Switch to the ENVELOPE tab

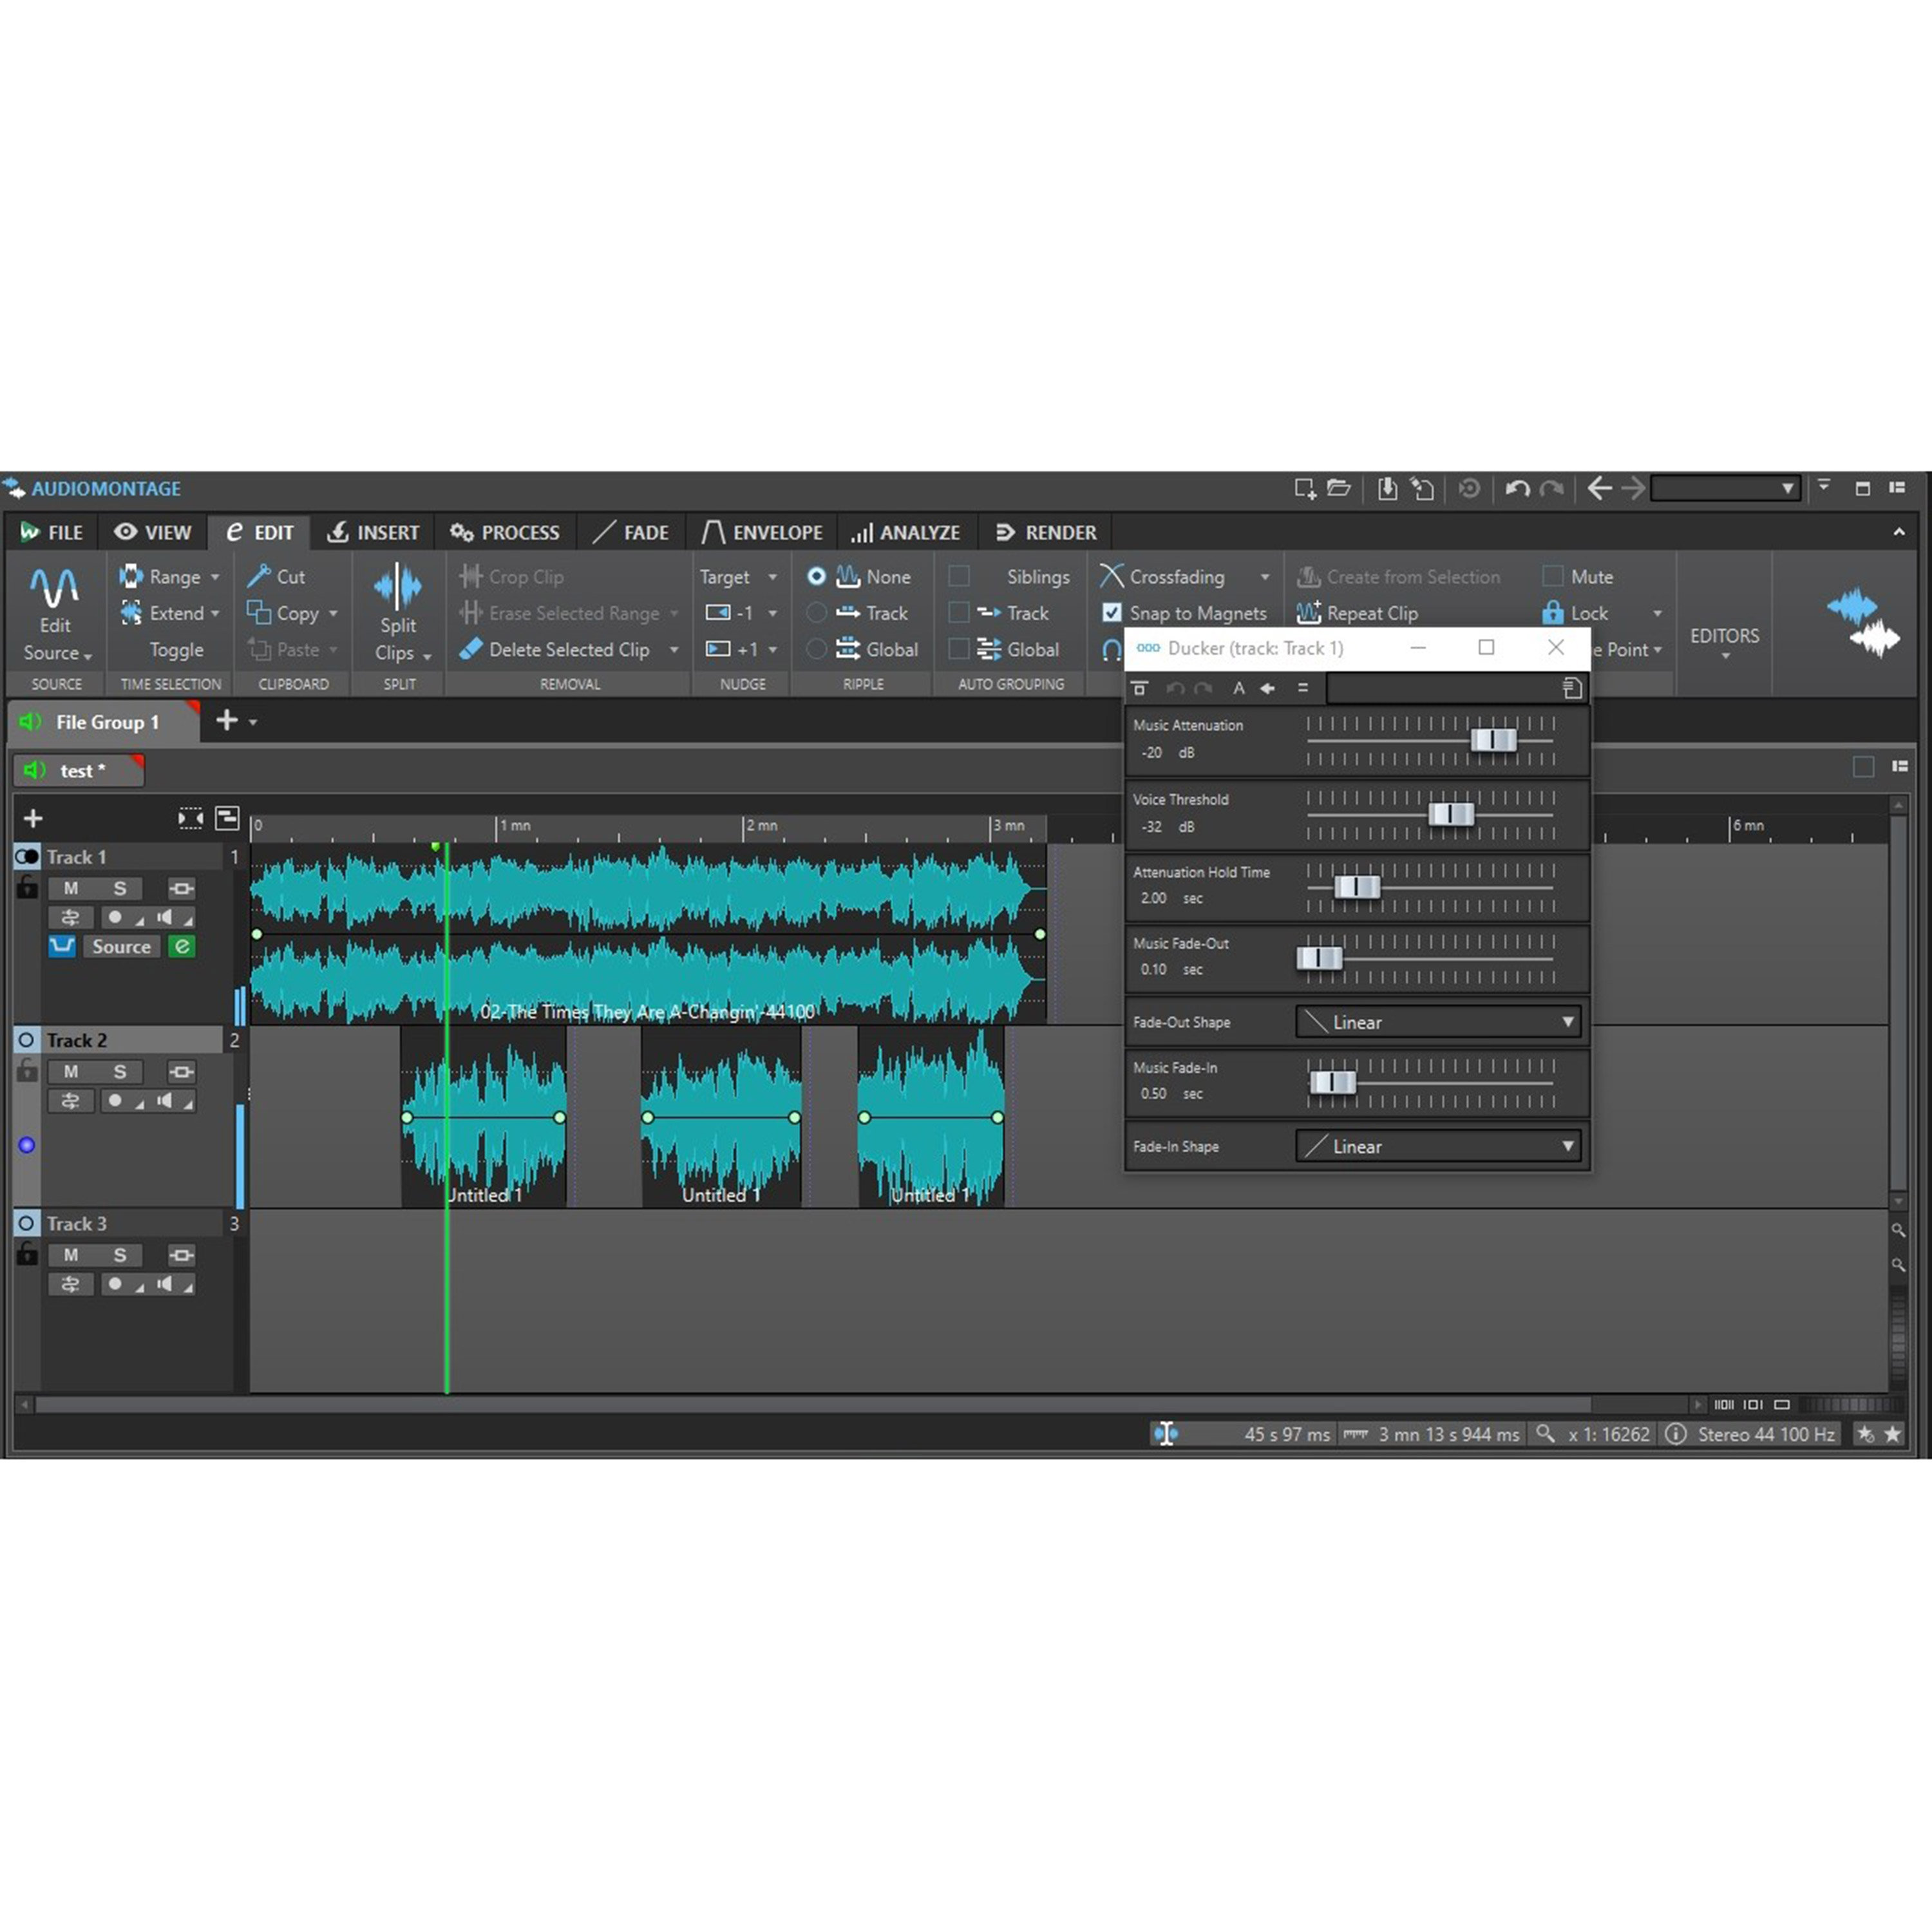(x=763, y=531)
